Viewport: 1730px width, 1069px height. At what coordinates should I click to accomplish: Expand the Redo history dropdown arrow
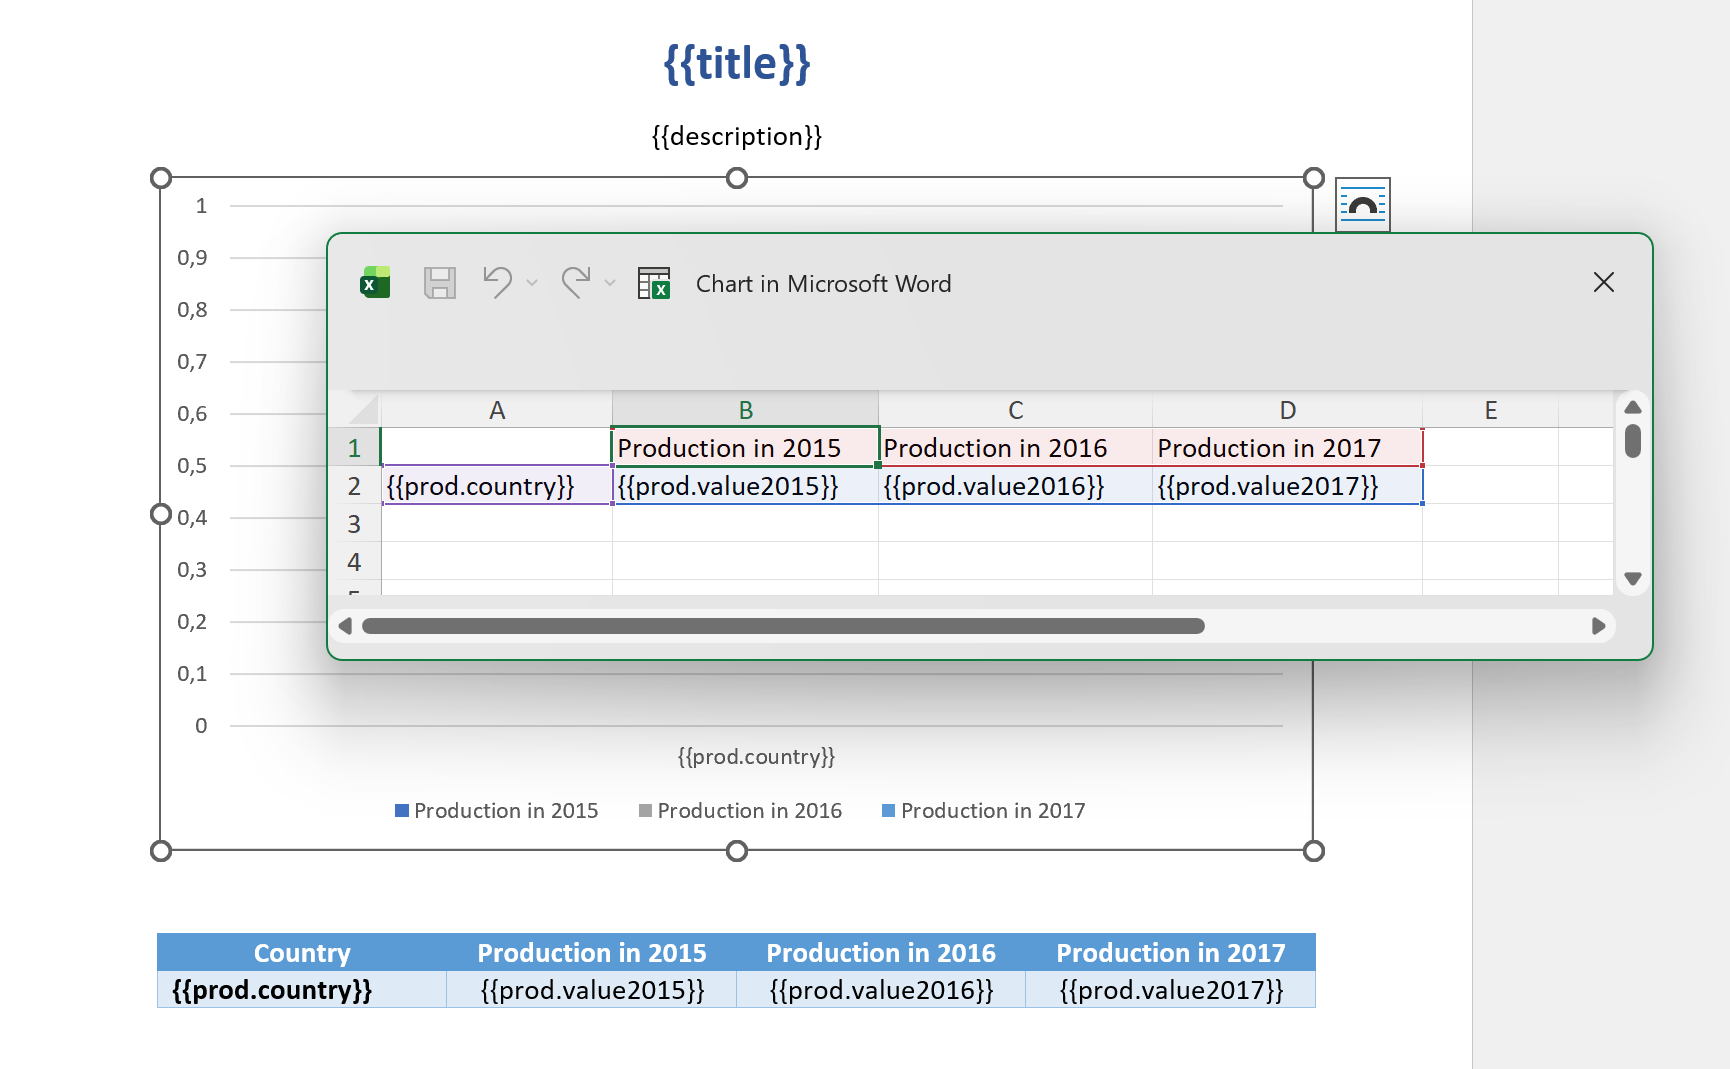tap(610, 283)
